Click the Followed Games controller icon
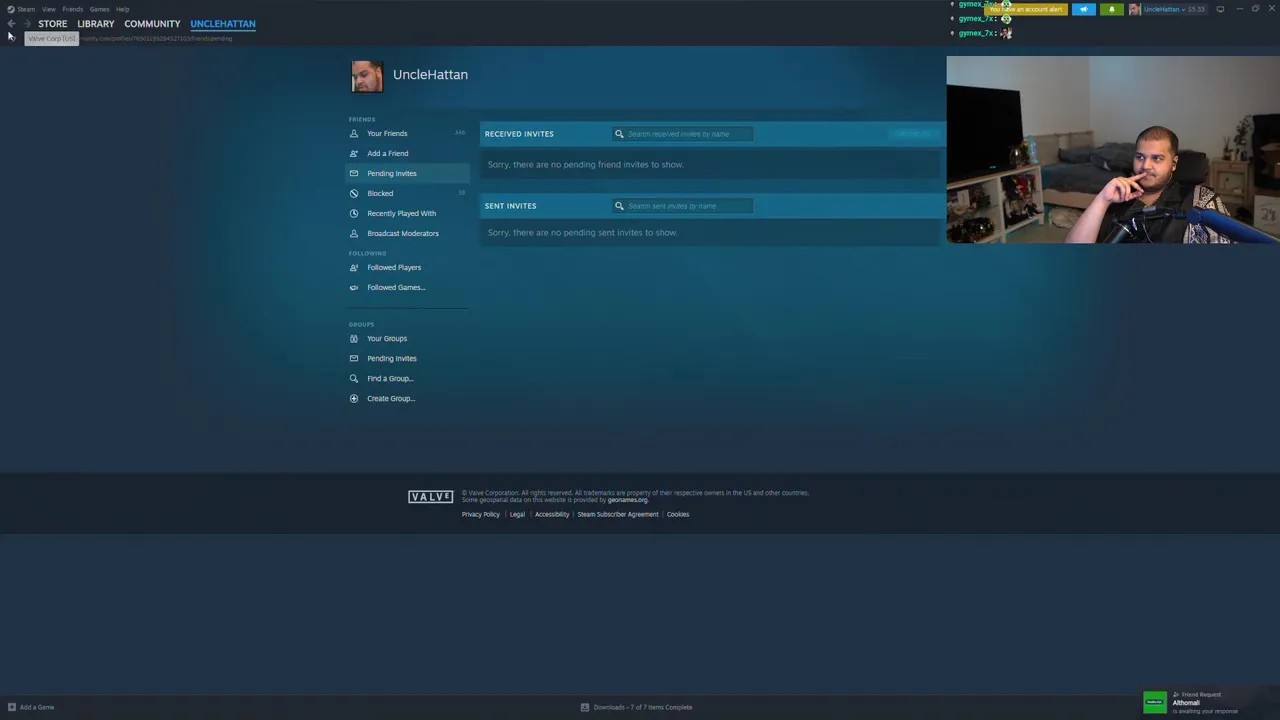Viewport: 1280px width, 720px height. pyautogui.click(x=354, y=287)
